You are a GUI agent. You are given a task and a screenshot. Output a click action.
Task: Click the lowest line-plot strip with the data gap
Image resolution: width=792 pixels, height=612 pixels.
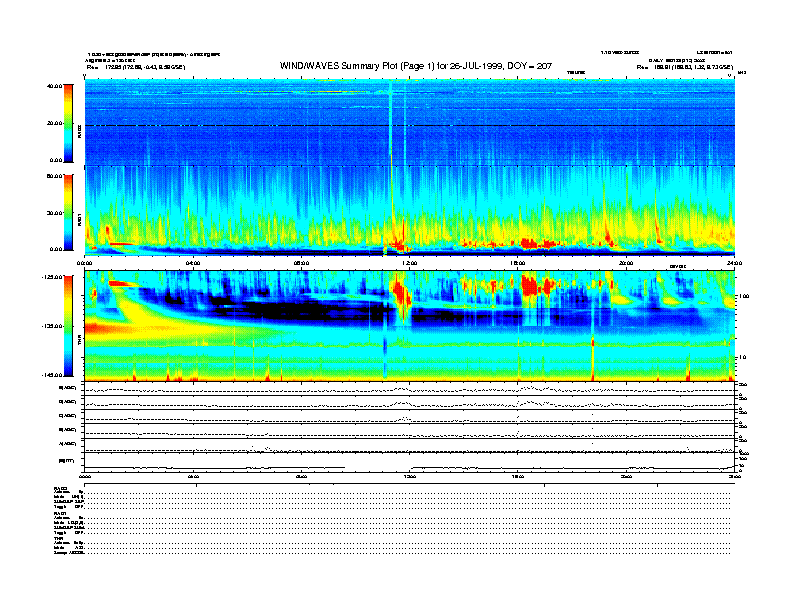409,463
